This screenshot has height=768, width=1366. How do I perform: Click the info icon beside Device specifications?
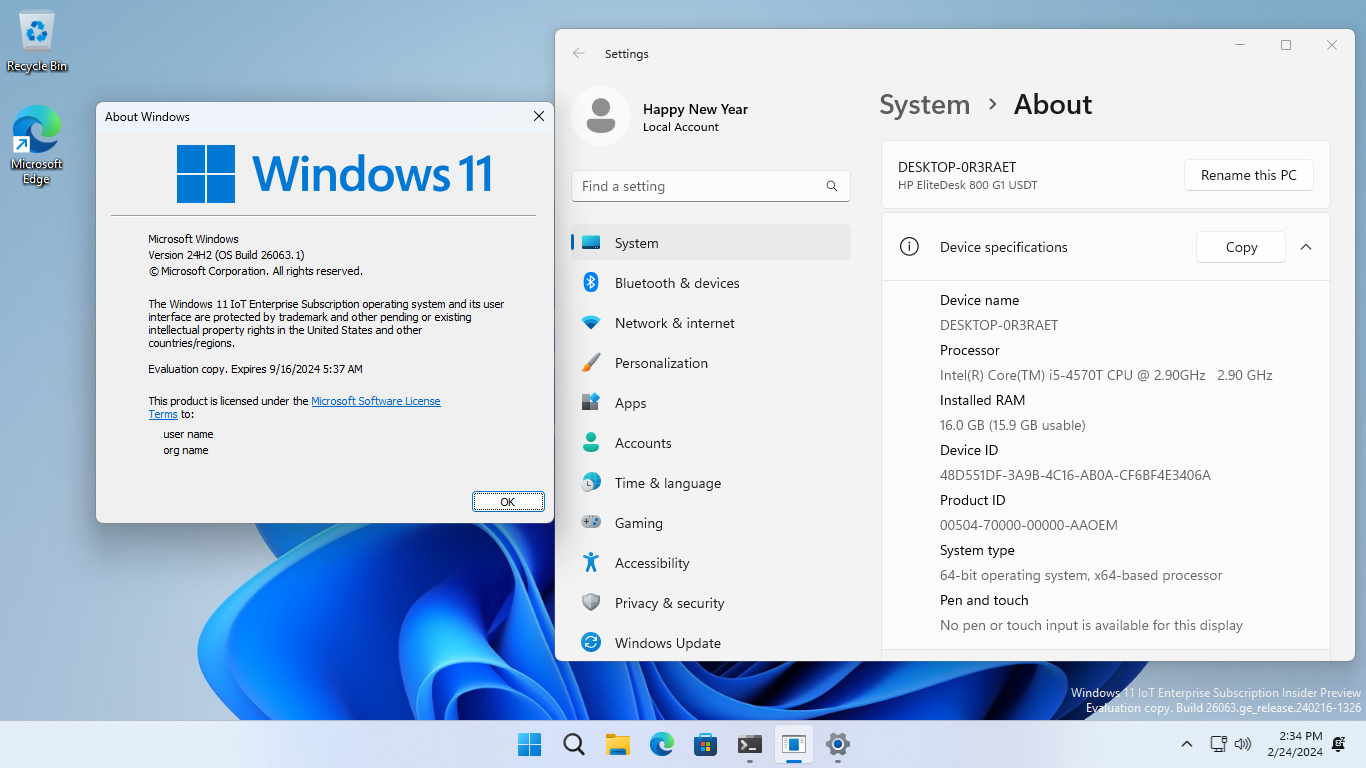pos(909,247)
